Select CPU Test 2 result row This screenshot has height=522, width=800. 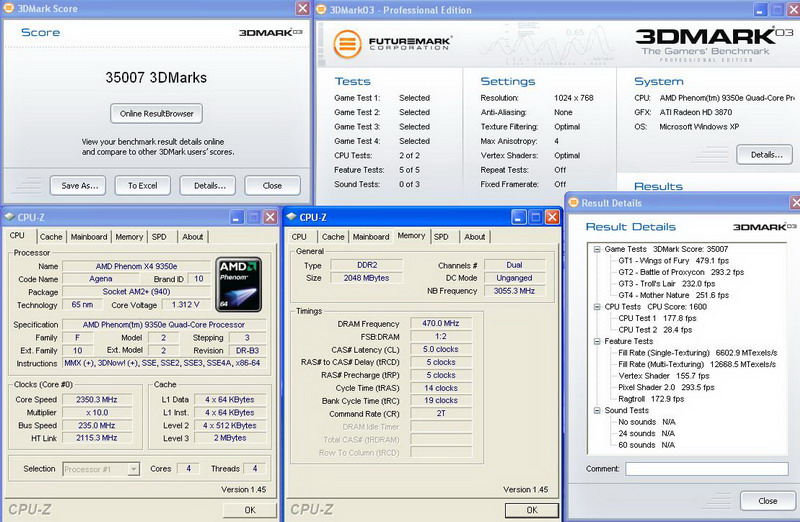(655, 330)
